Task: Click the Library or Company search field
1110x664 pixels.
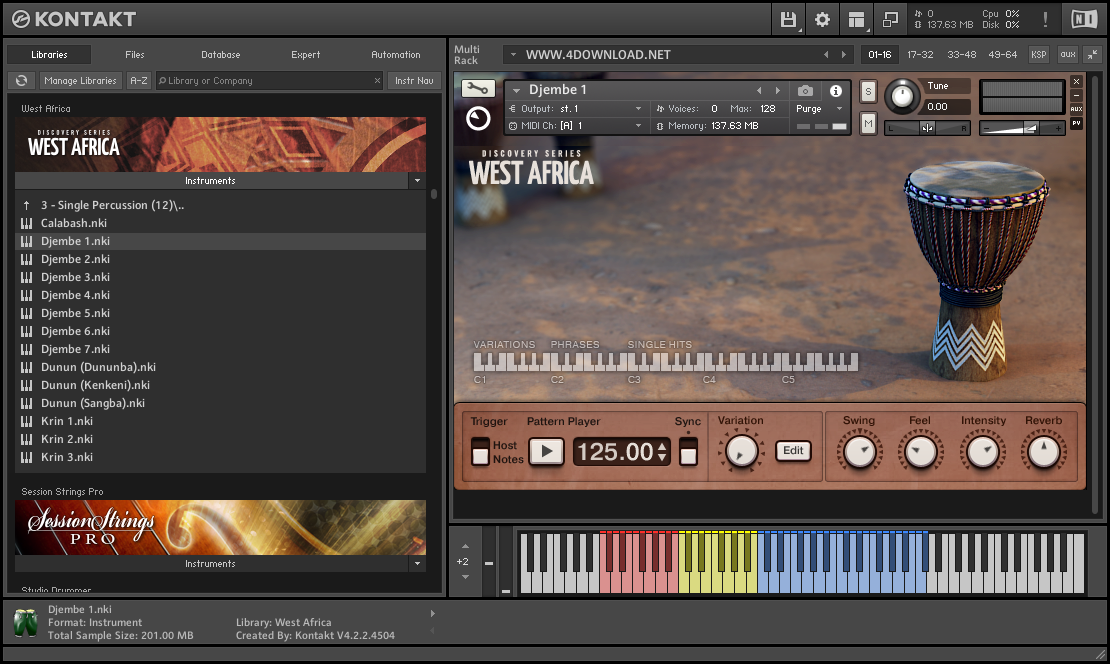Action: (x=269, y=81)
